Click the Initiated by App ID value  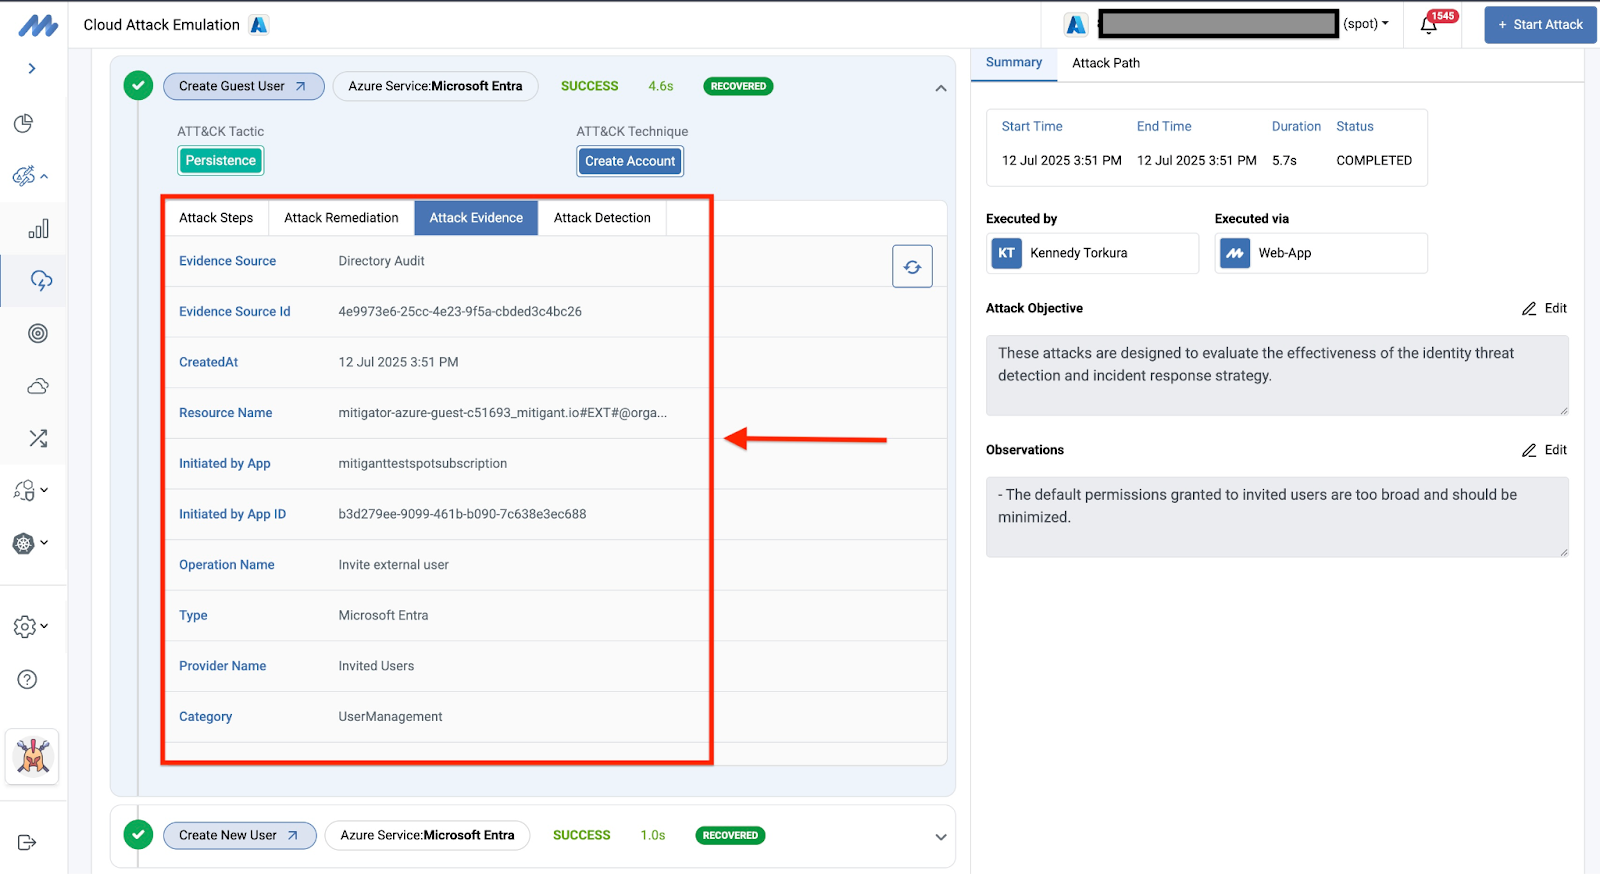[462, 514]
